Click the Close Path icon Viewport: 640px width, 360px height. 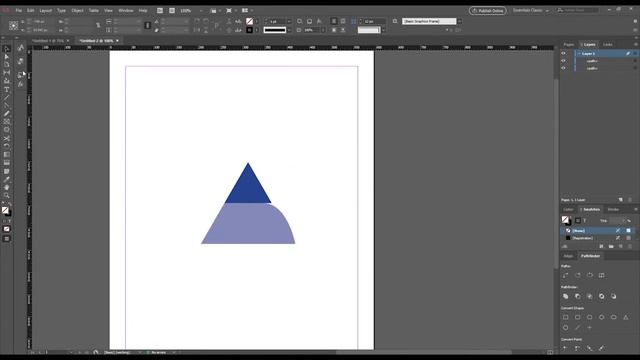[x=590, y=276]
